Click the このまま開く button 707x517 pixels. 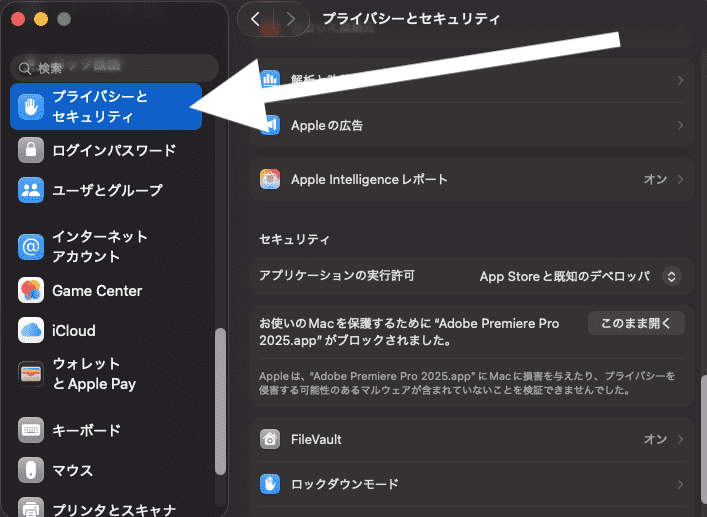click(x=636, y=323)
